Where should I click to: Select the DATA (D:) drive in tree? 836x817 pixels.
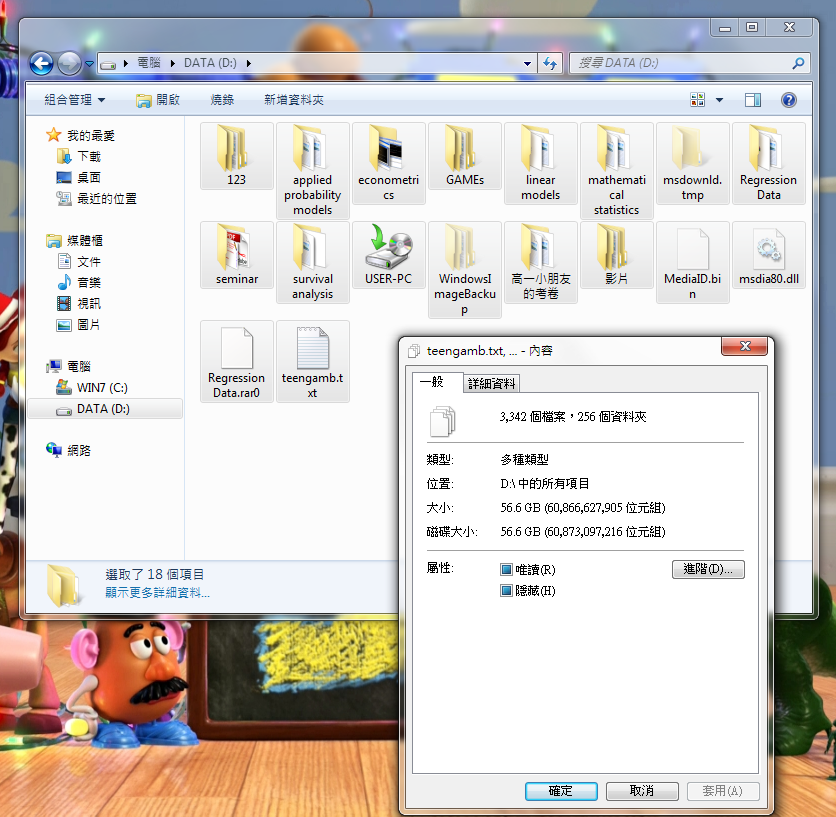[104, 408]
